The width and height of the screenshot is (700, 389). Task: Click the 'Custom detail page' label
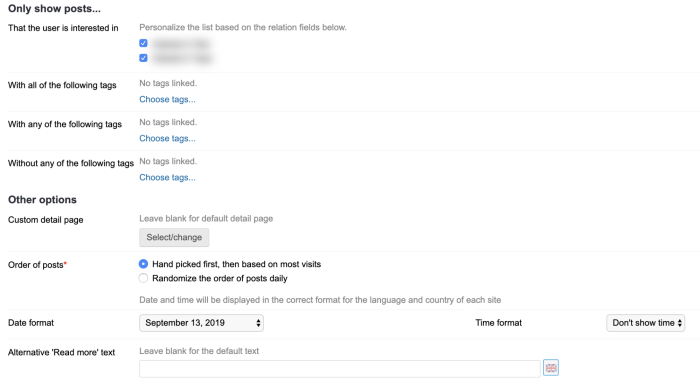[x=46, y=220]
